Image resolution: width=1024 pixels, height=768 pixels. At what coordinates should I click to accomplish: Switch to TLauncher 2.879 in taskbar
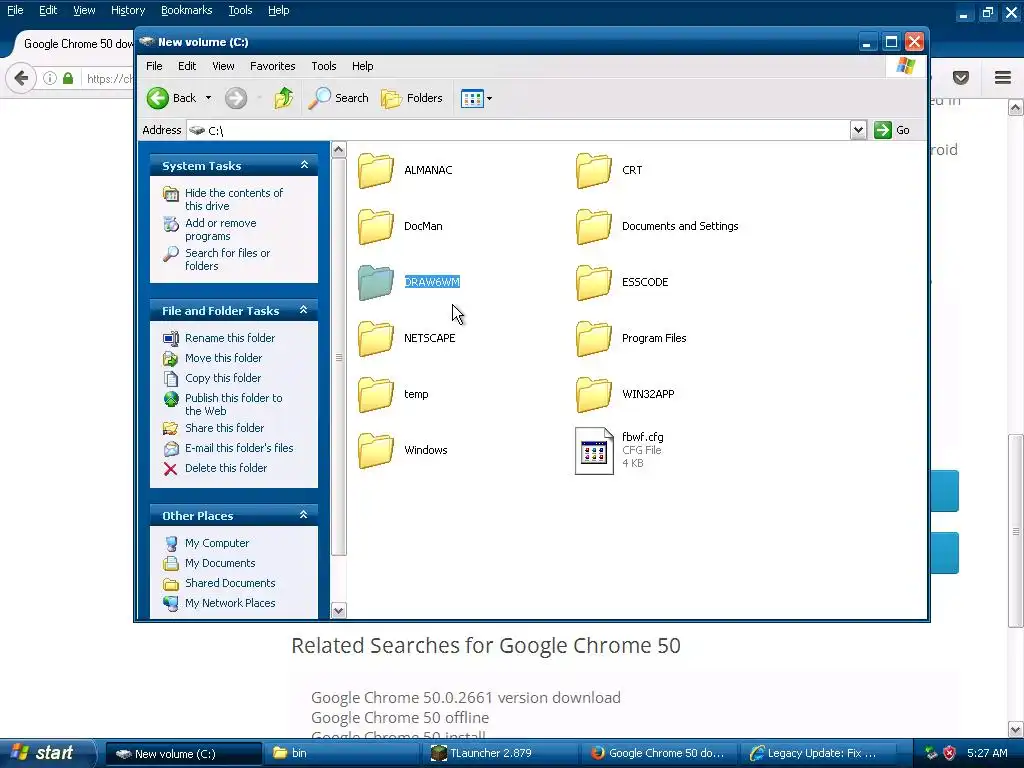pos(502,754)
